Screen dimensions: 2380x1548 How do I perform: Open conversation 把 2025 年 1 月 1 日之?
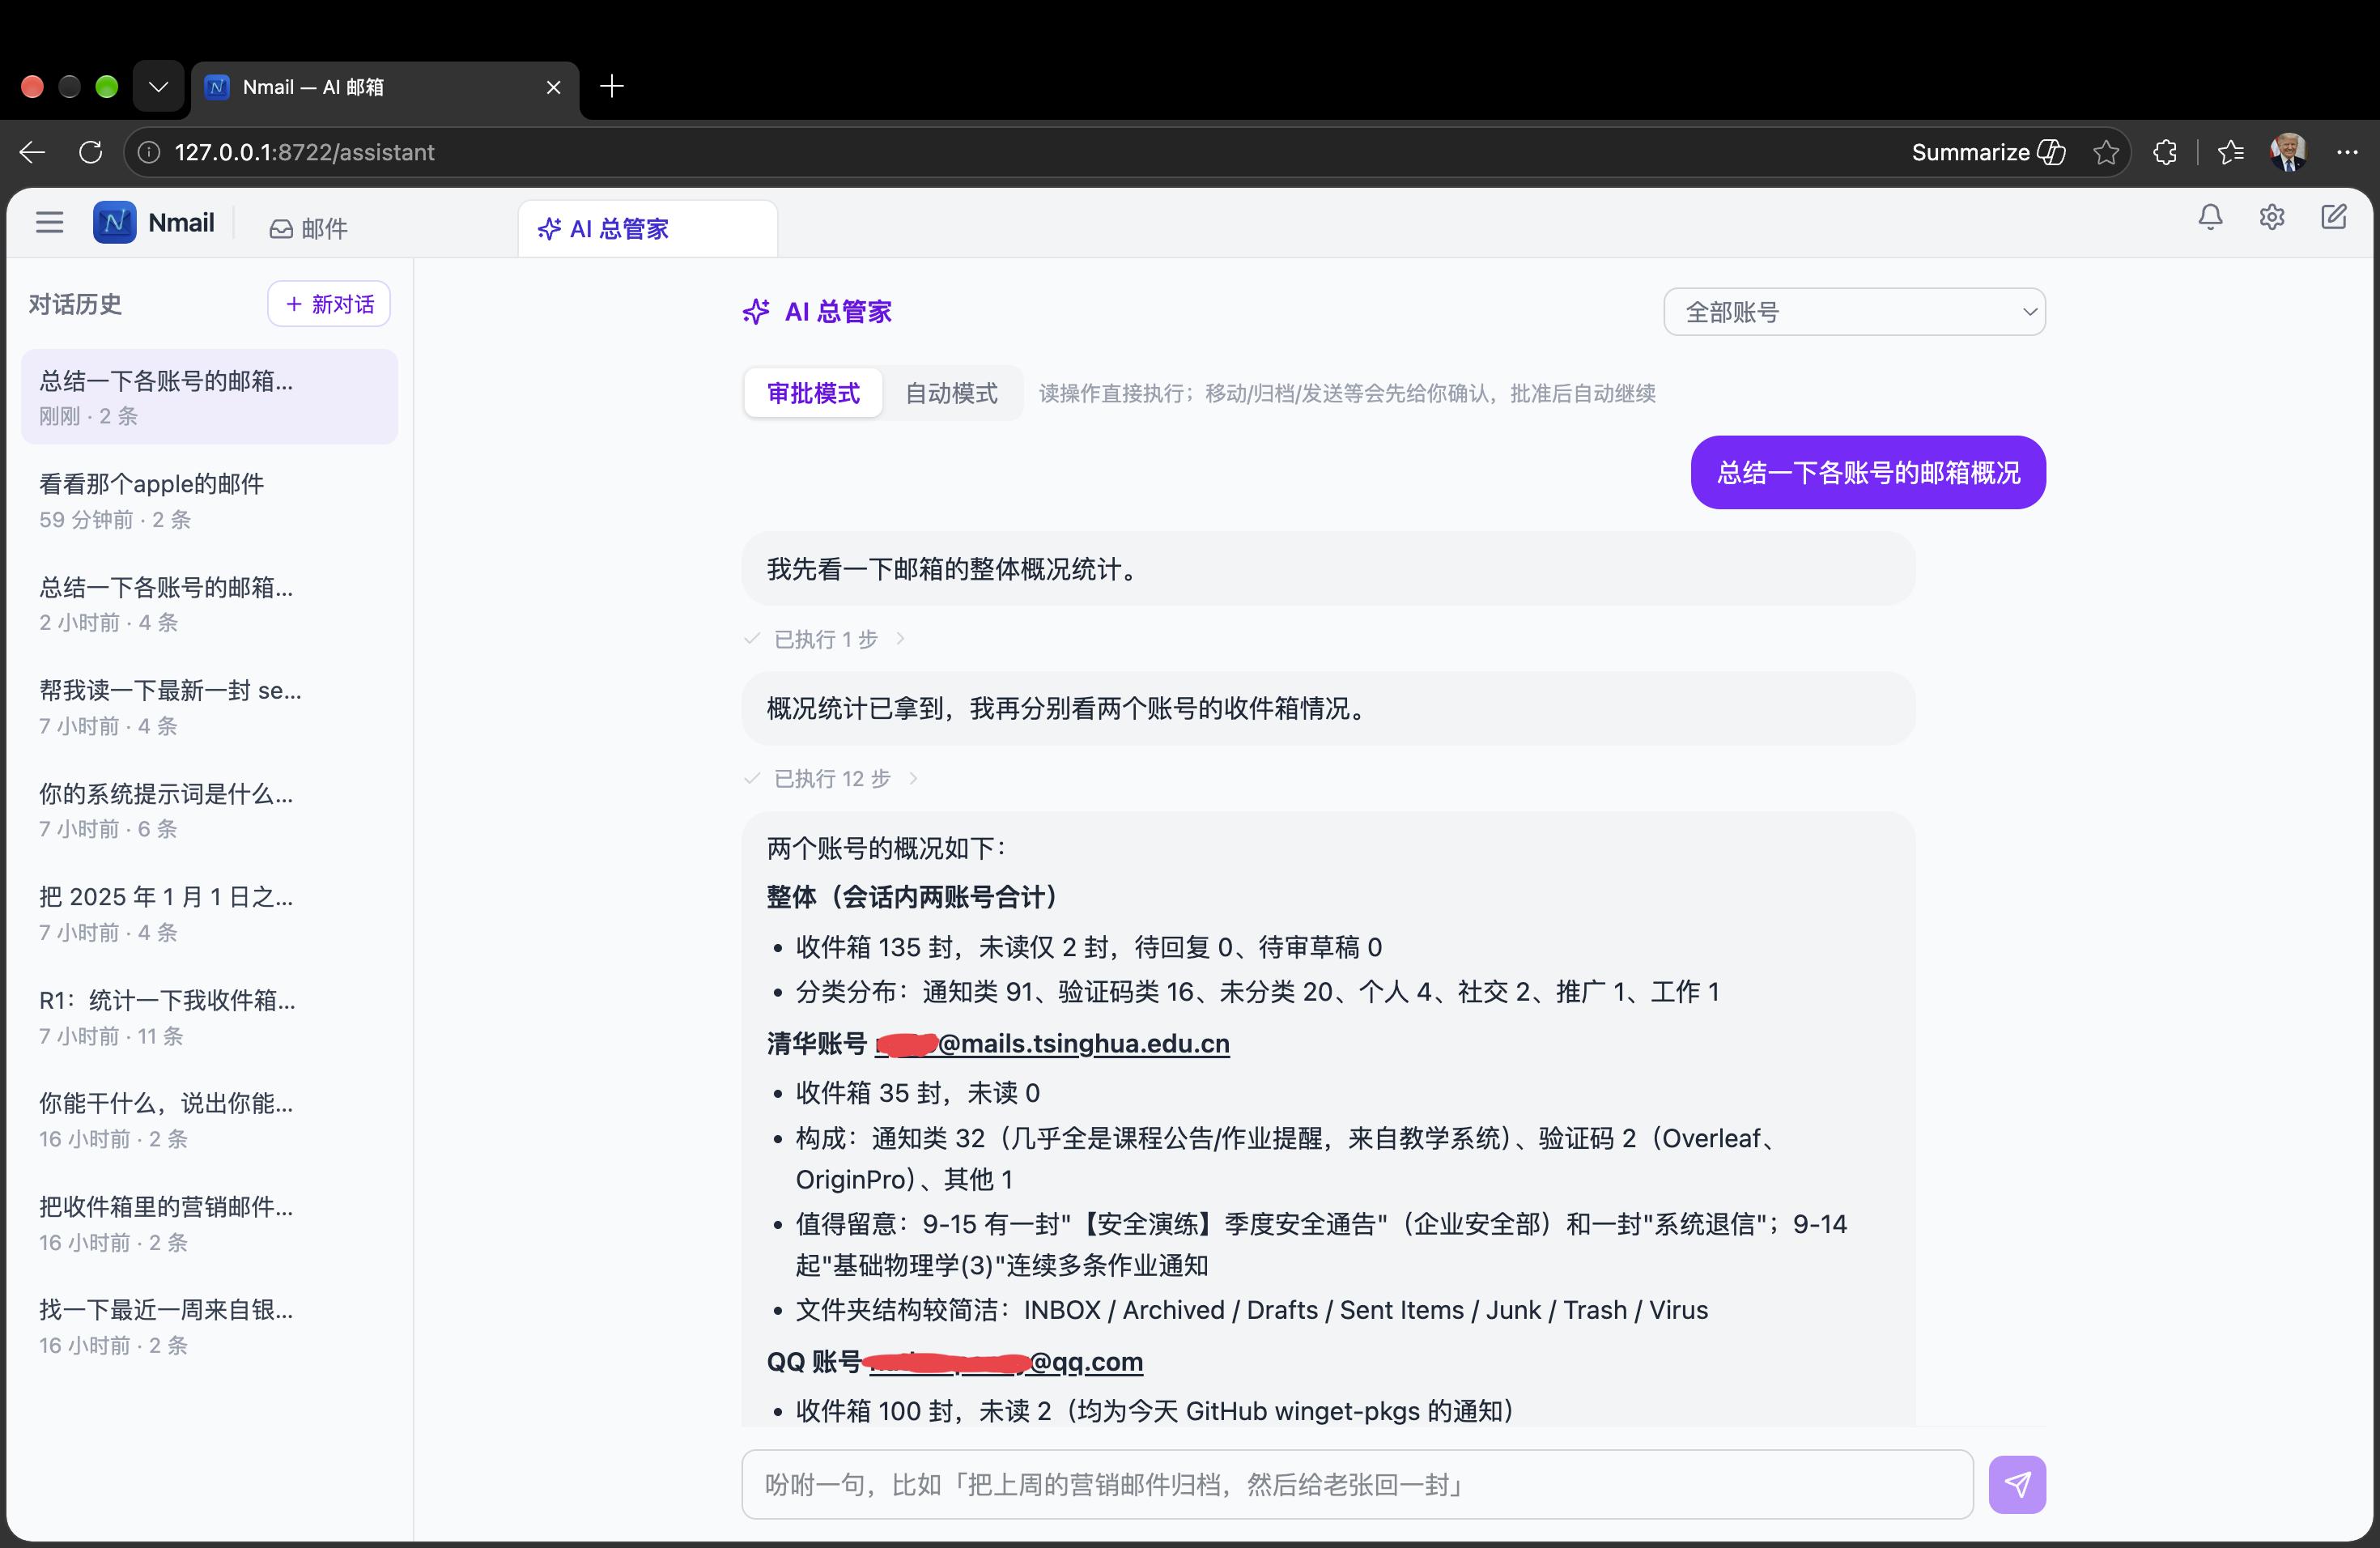(x=209, y=913)
